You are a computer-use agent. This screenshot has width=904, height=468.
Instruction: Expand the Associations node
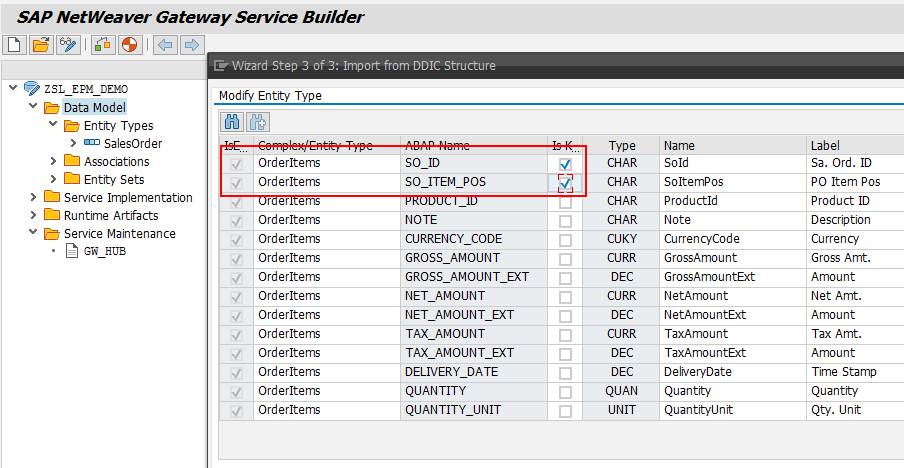[x=53, y=161]
